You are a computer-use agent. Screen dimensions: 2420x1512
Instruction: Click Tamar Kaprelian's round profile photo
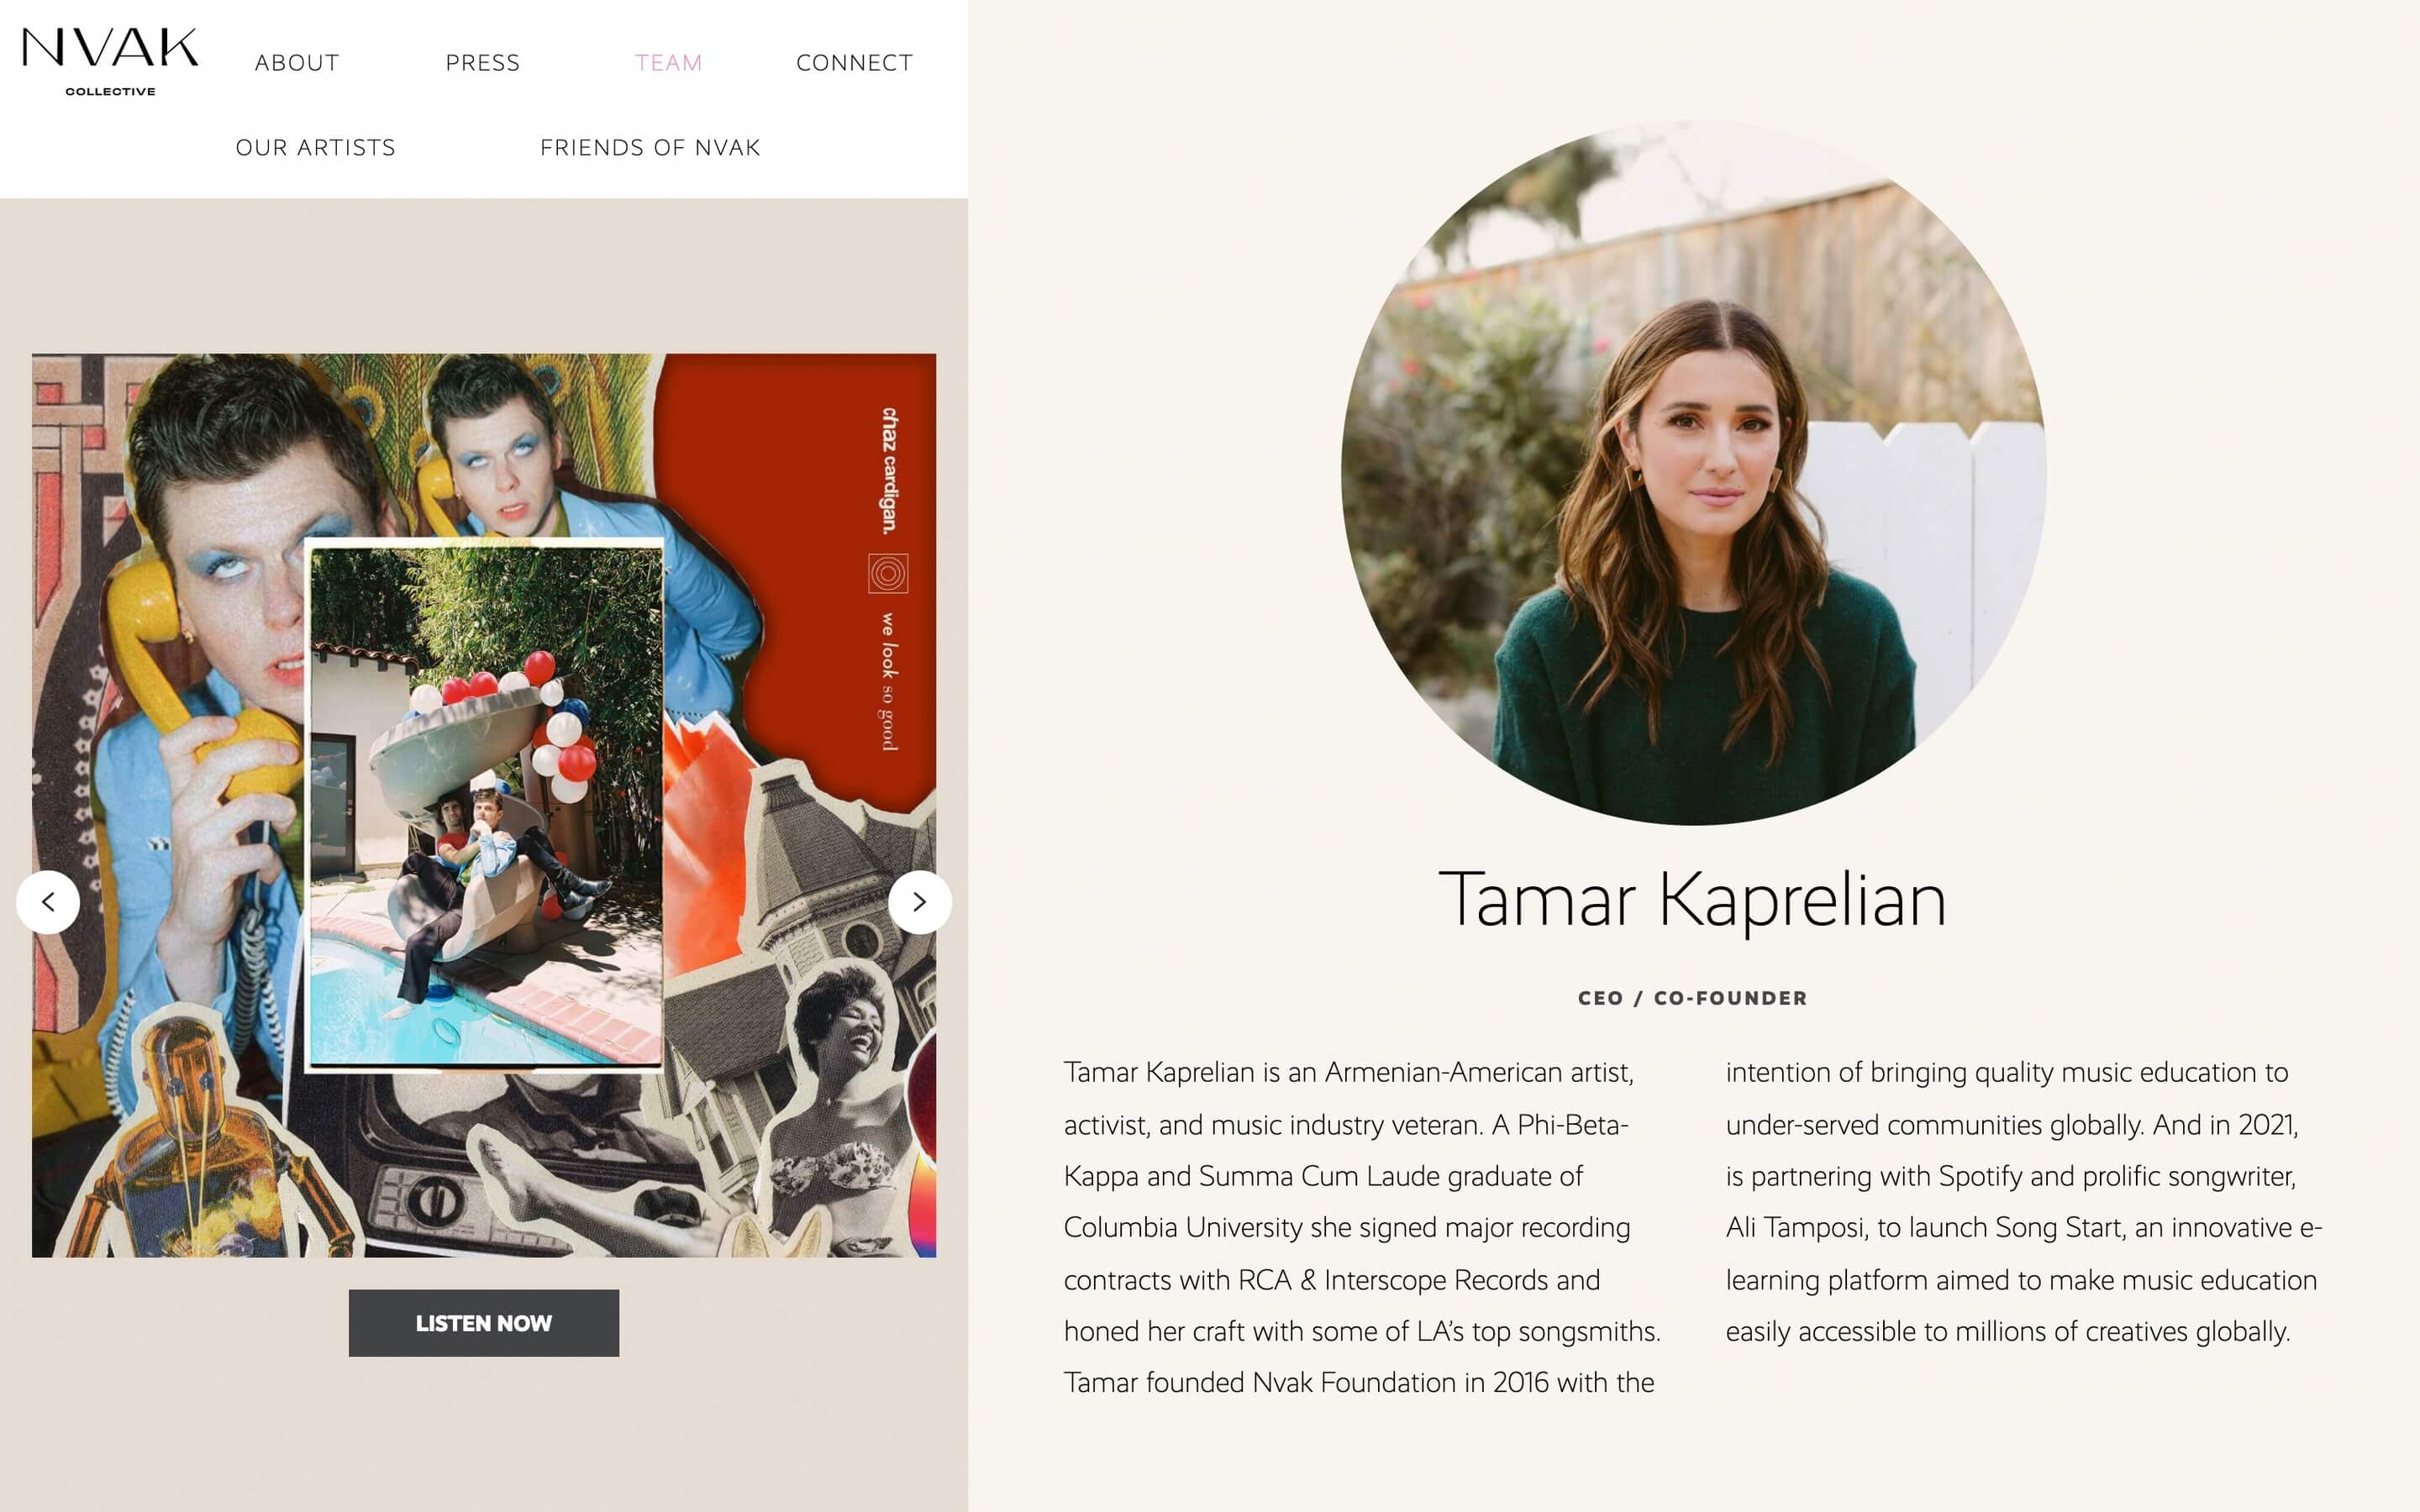coord(1693,473)
